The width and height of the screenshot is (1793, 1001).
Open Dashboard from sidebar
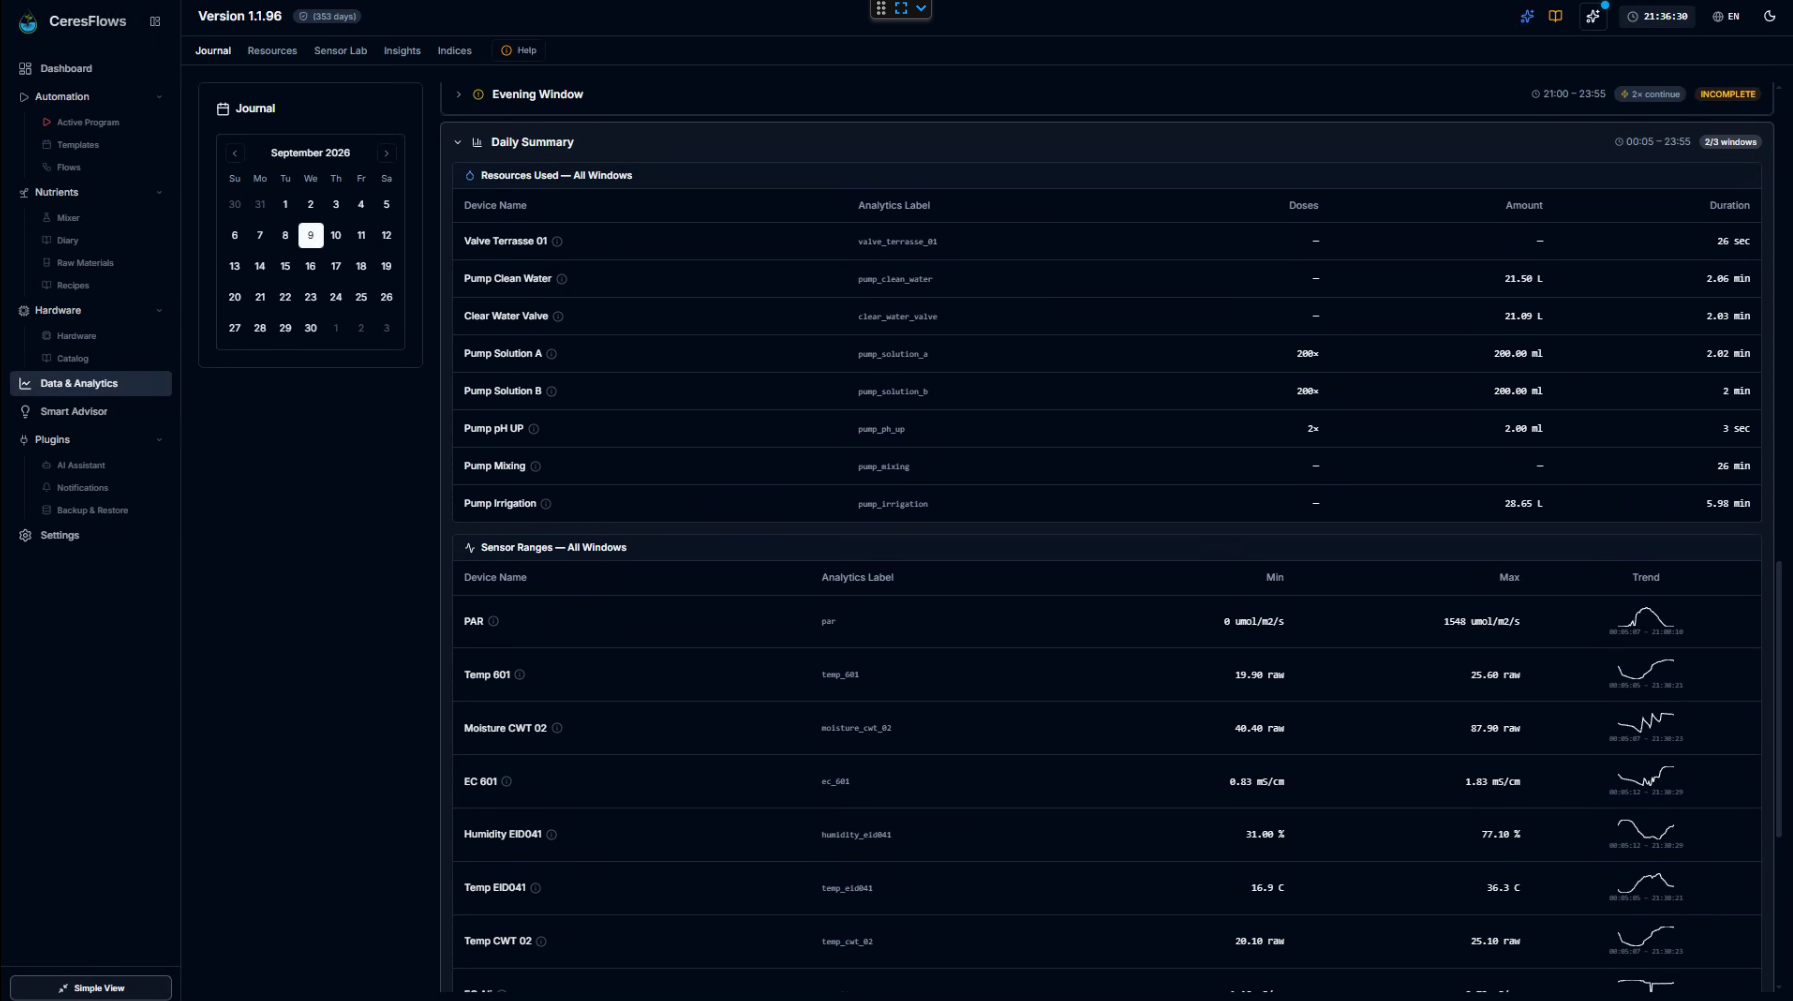click(x=90, y=69)
